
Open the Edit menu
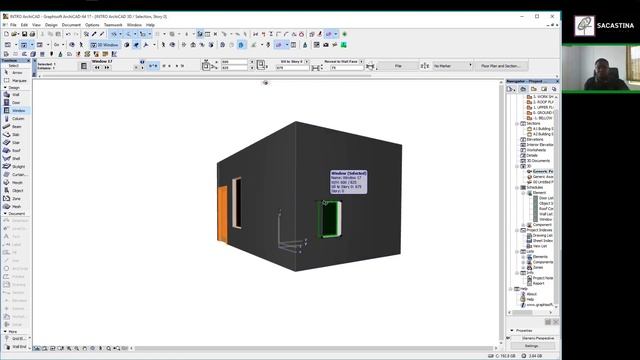24,25
